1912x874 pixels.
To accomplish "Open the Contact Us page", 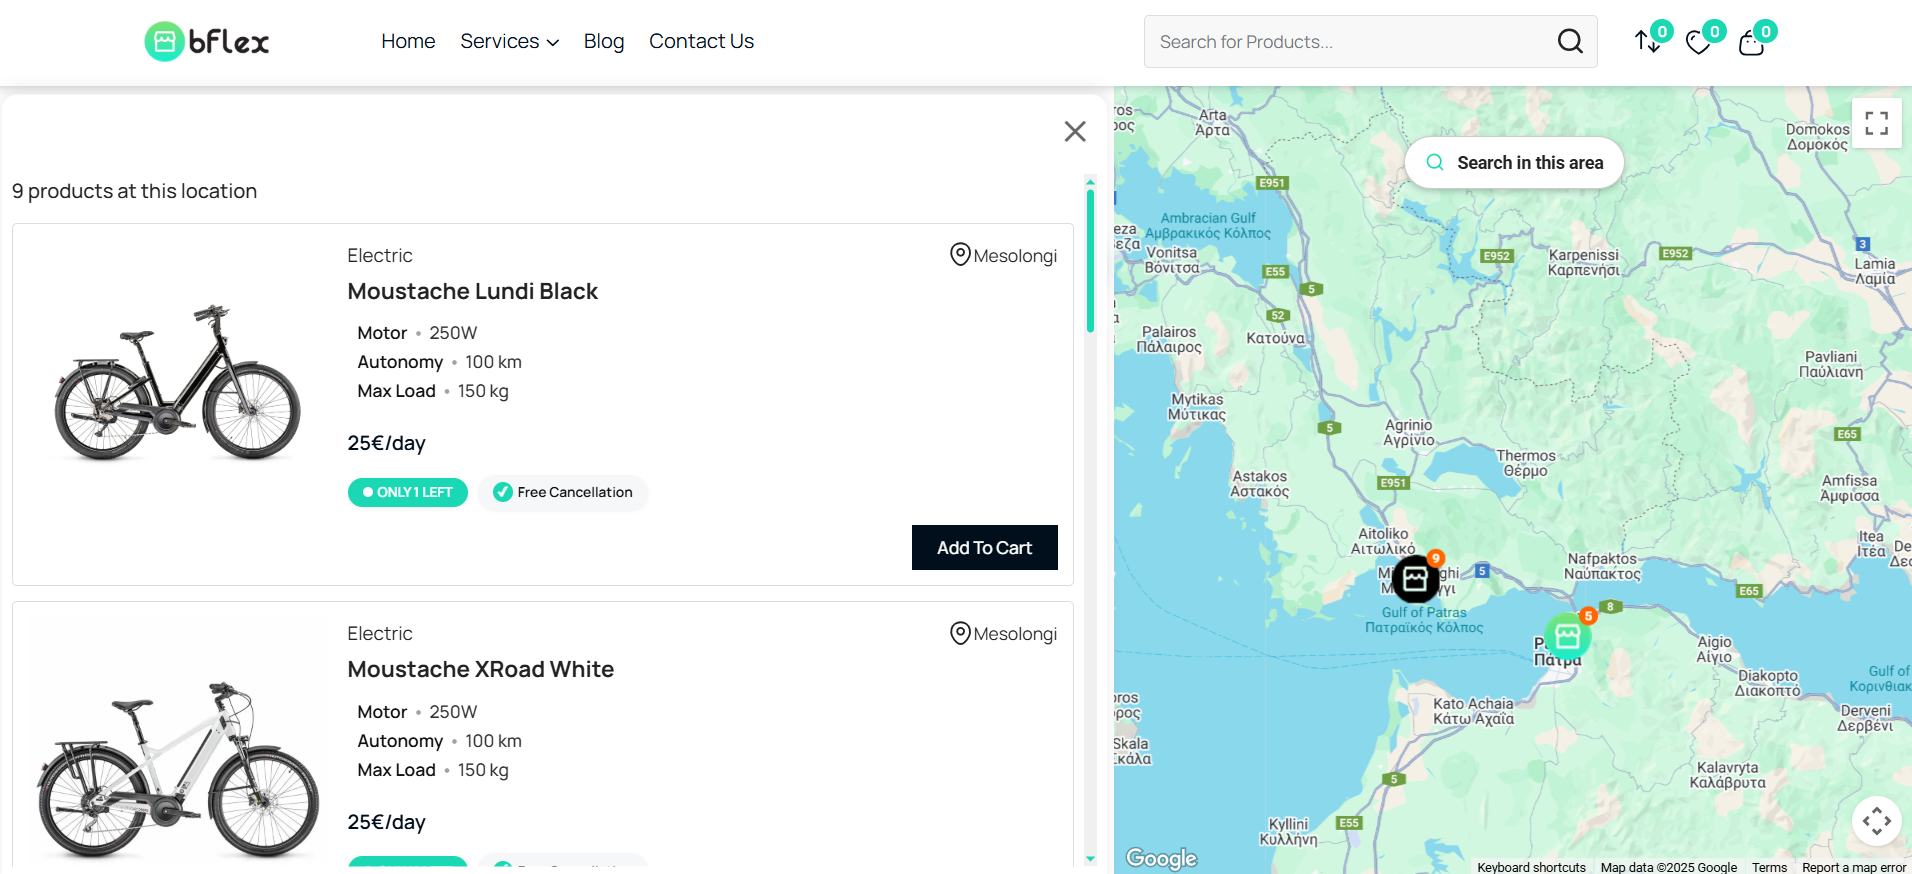I will [x=701, y=41].
